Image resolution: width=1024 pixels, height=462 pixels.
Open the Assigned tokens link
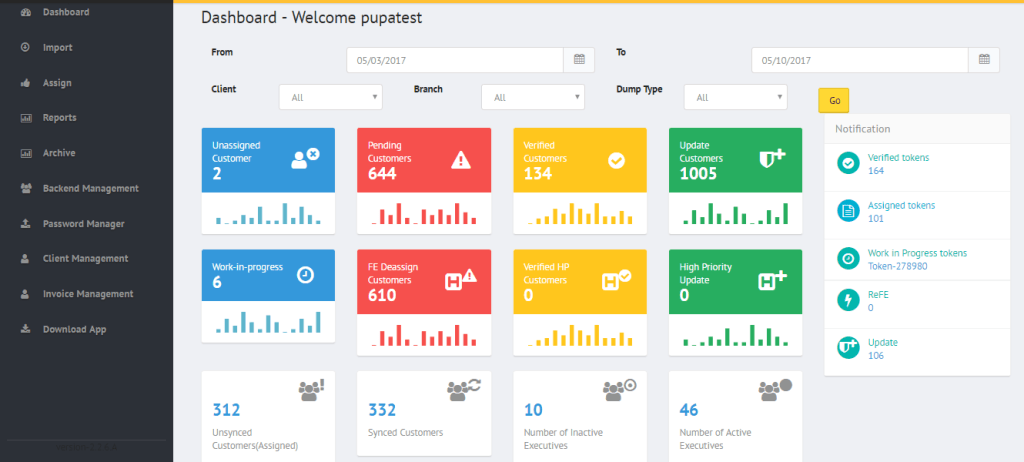pos(901,205)
